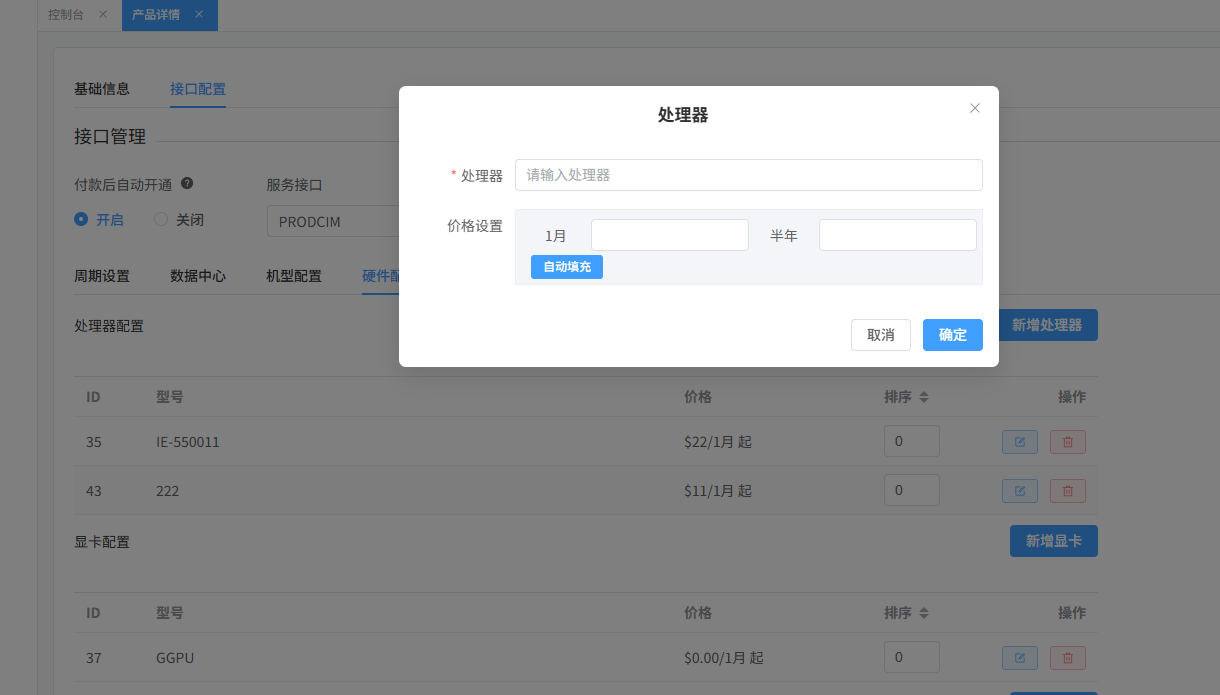Focus the 处理器 name input field
This screenshot has height=695, width=1220.
749,175
